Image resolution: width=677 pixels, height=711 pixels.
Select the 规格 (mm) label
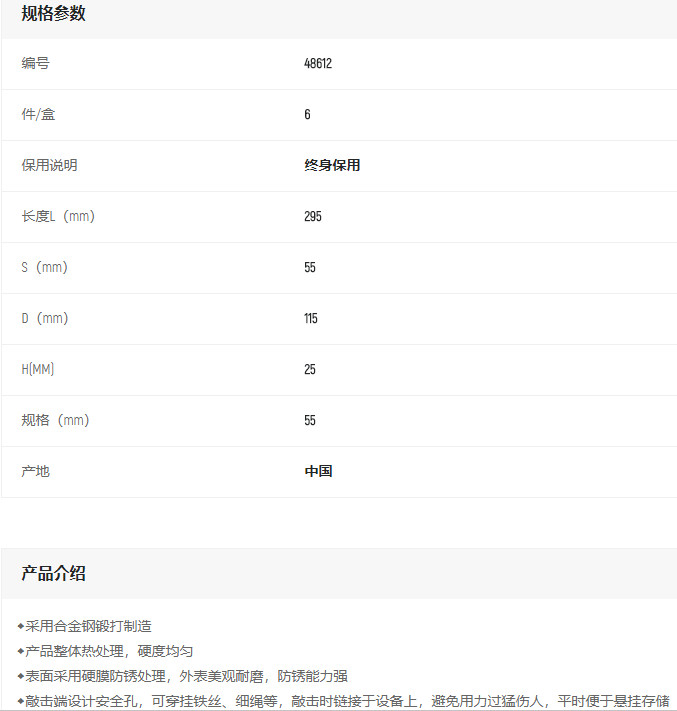tap(55, 420)
